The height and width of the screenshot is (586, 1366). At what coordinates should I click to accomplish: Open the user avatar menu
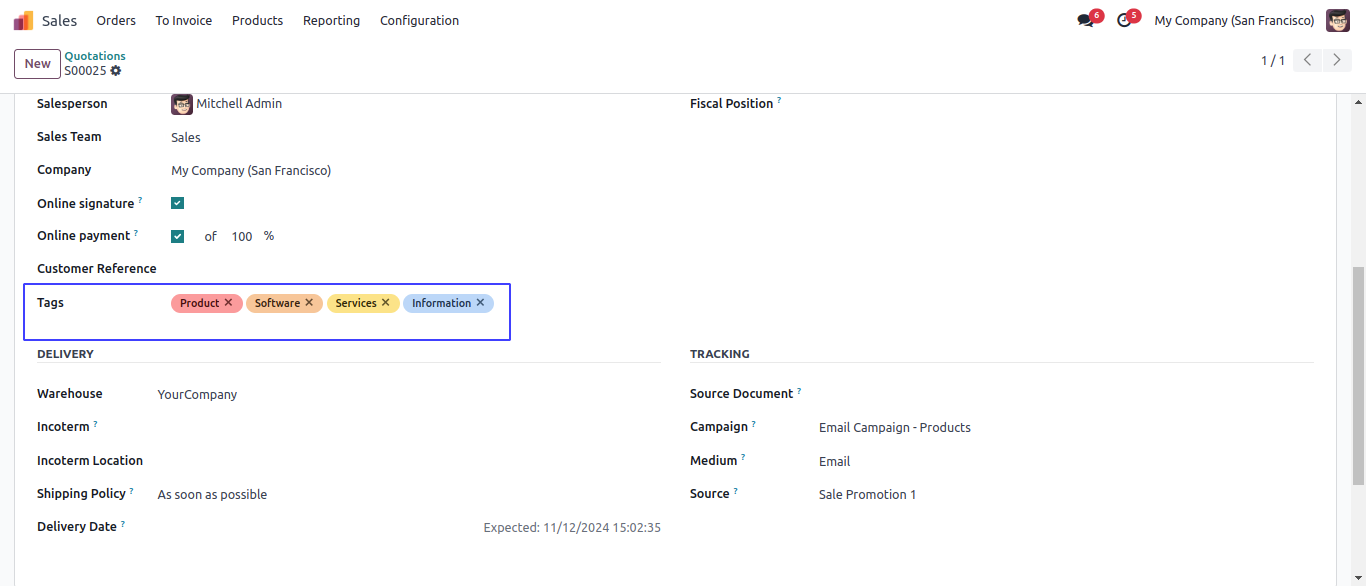[x=1337, y=21]
